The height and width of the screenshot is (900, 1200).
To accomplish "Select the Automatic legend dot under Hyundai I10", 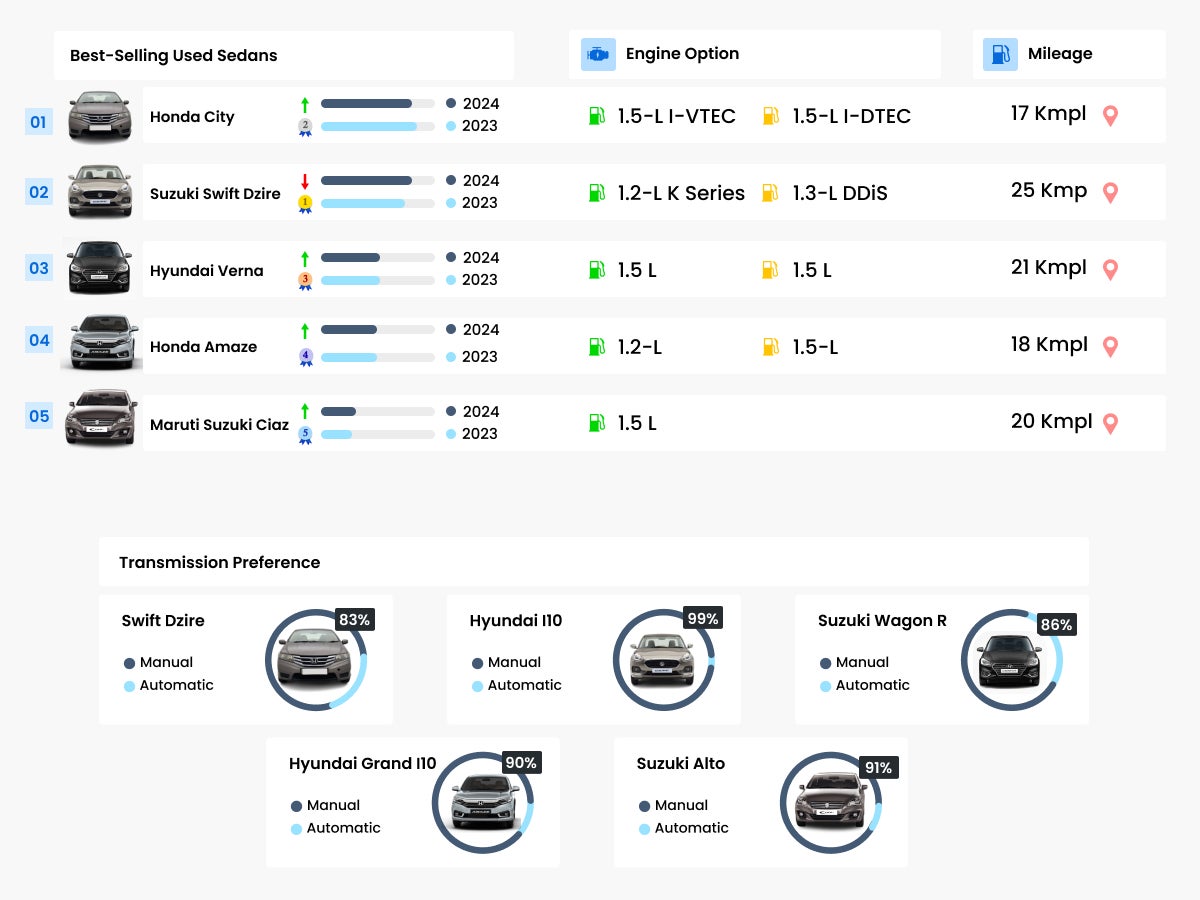I will pos(477,686).
